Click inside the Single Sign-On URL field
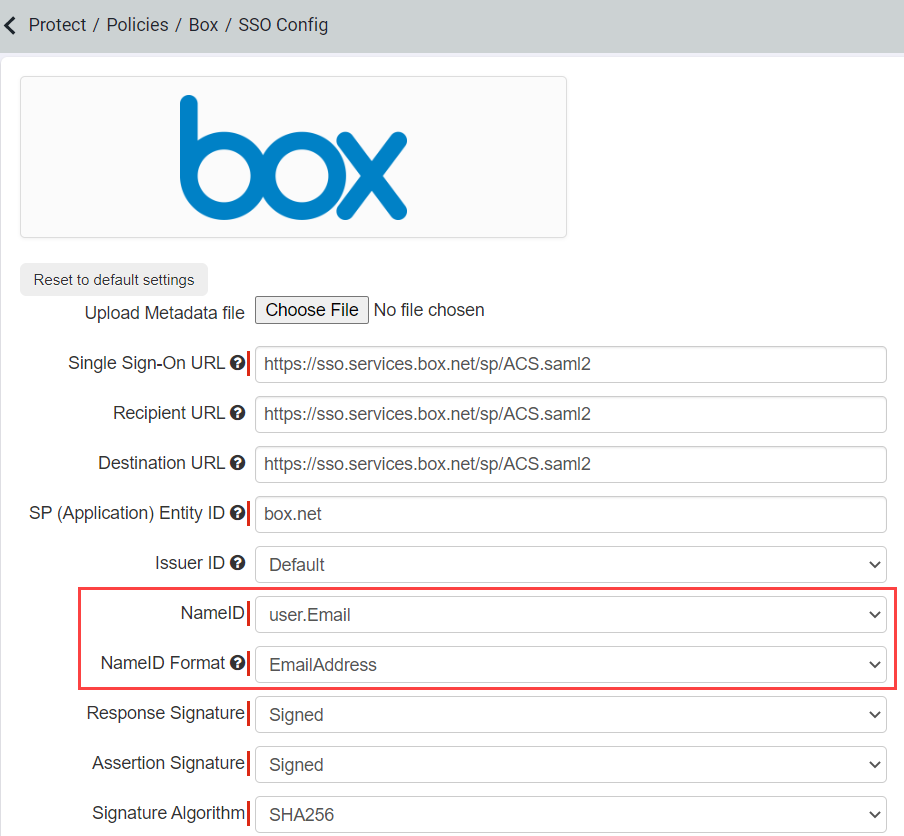Viewport: 904px width, 836px height. (x=570, y=364)
